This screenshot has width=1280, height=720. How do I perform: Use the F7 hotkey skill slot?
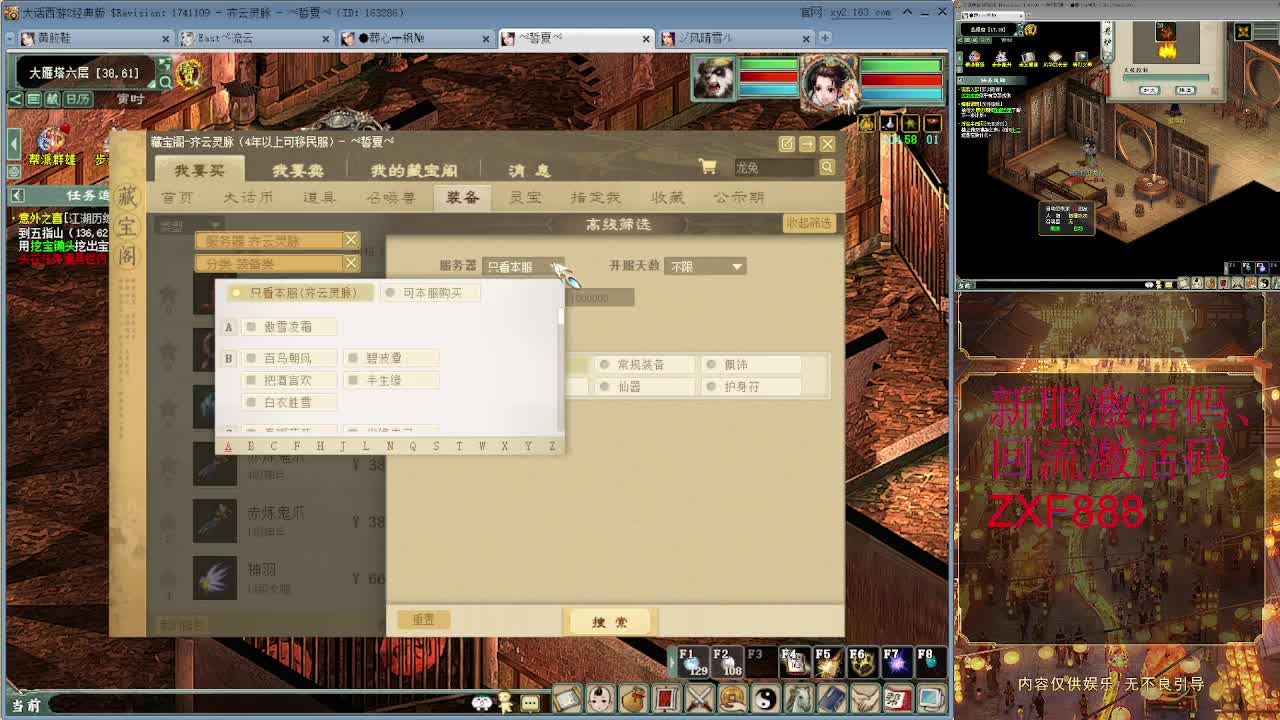click(896, 661)
